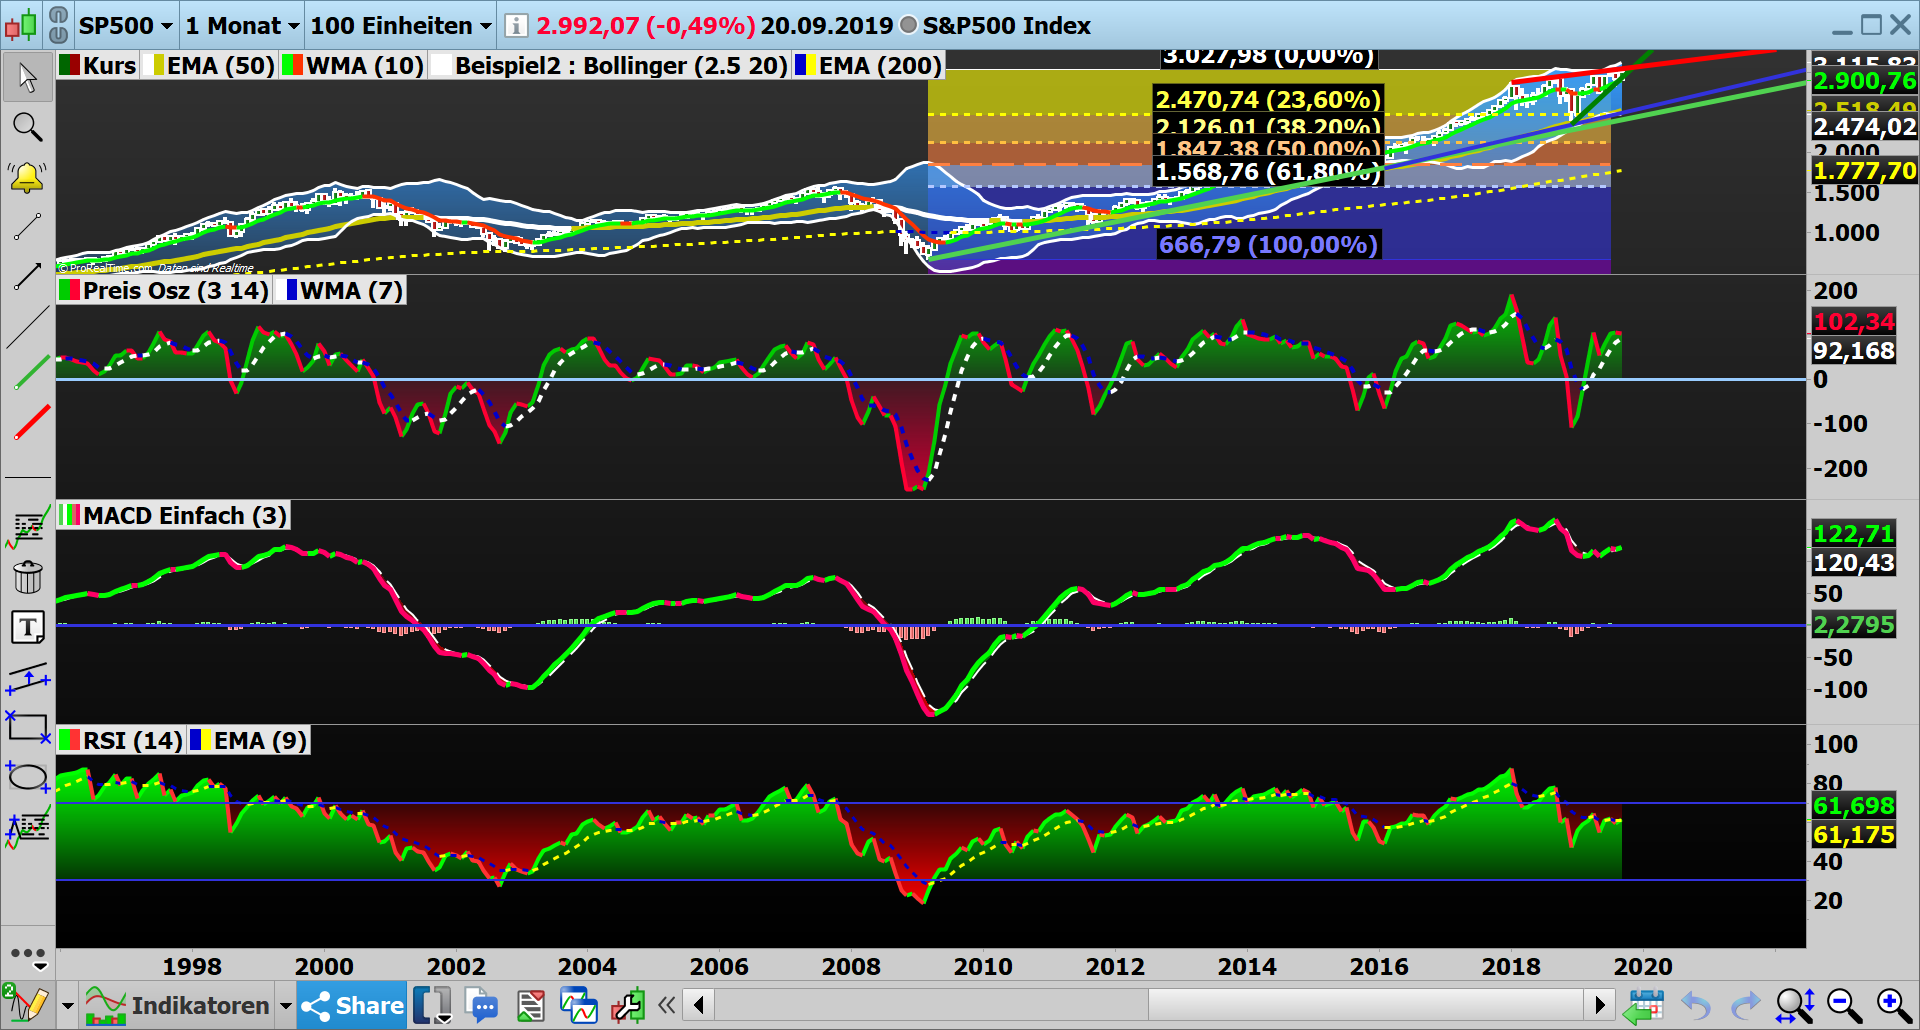
Task: Undo the last action
Action: click(x=1696, y=1005)
